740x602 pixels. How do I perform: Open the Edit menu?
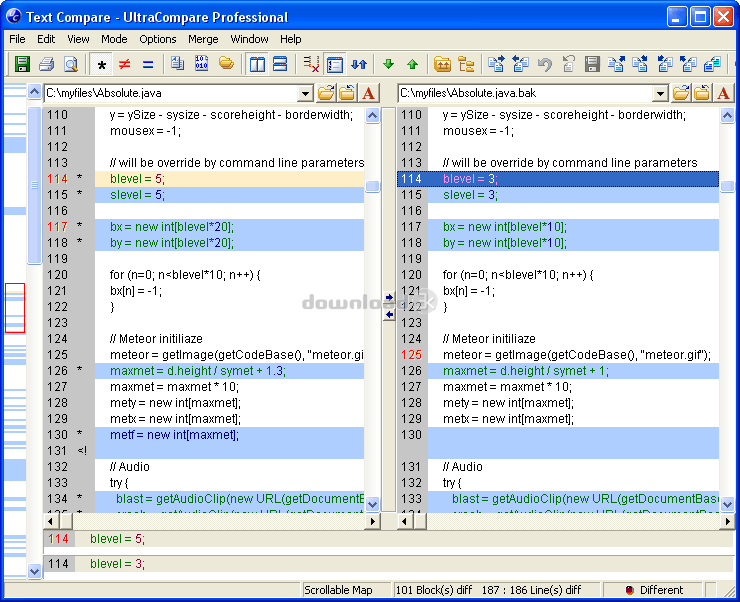click(x=46, y=39)
